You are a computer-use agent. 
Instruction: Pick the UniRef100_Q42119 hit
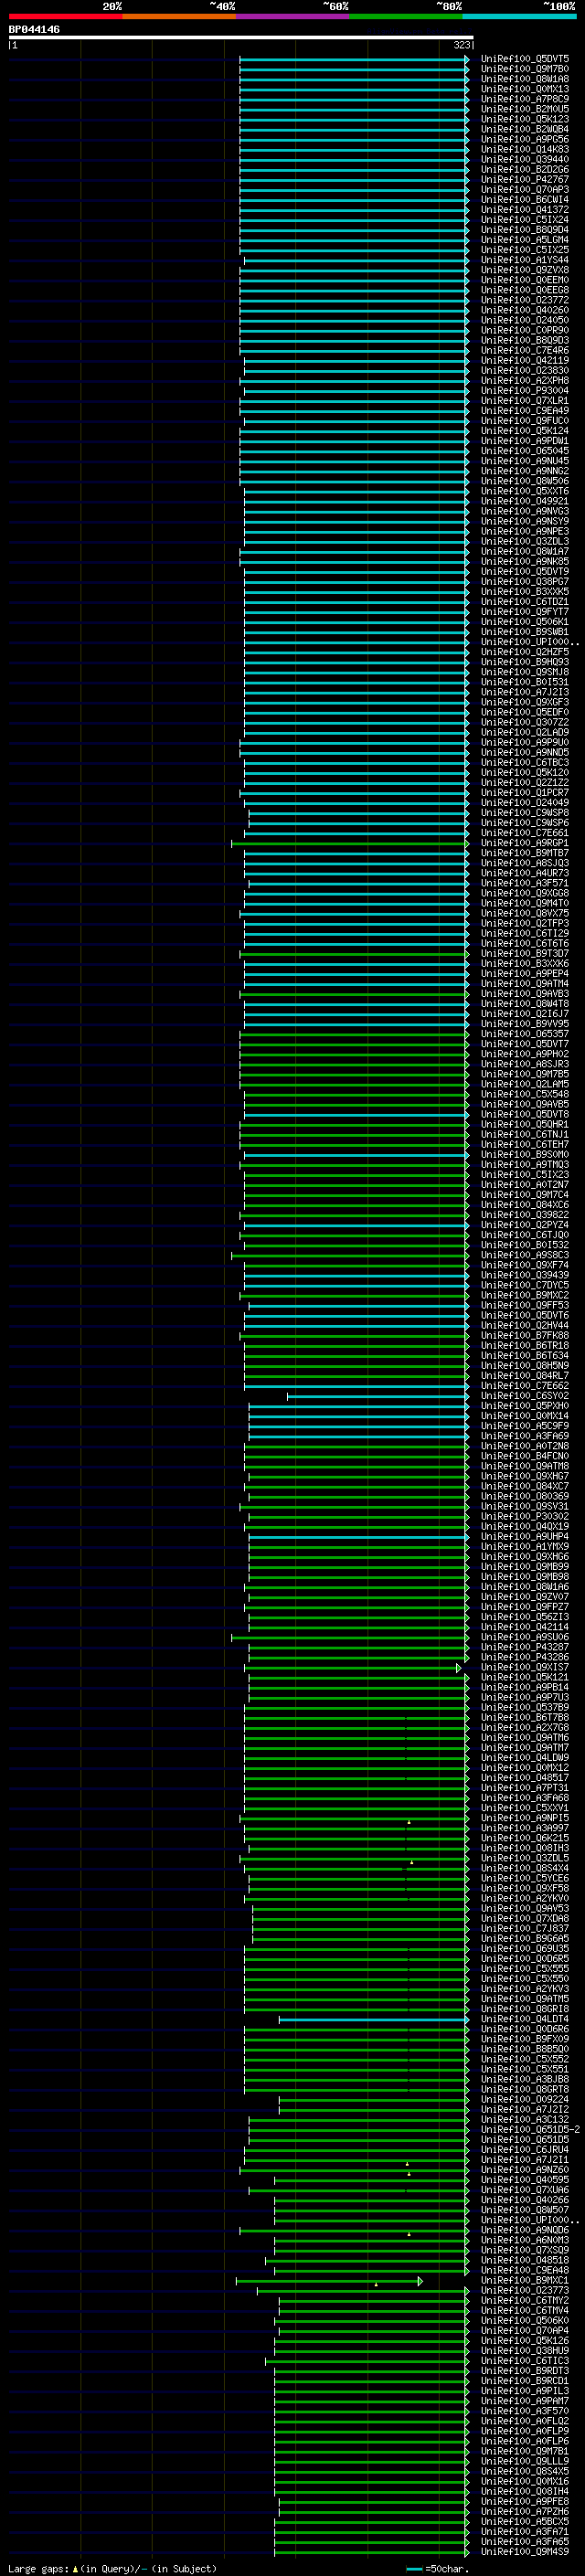pos(525,361)
